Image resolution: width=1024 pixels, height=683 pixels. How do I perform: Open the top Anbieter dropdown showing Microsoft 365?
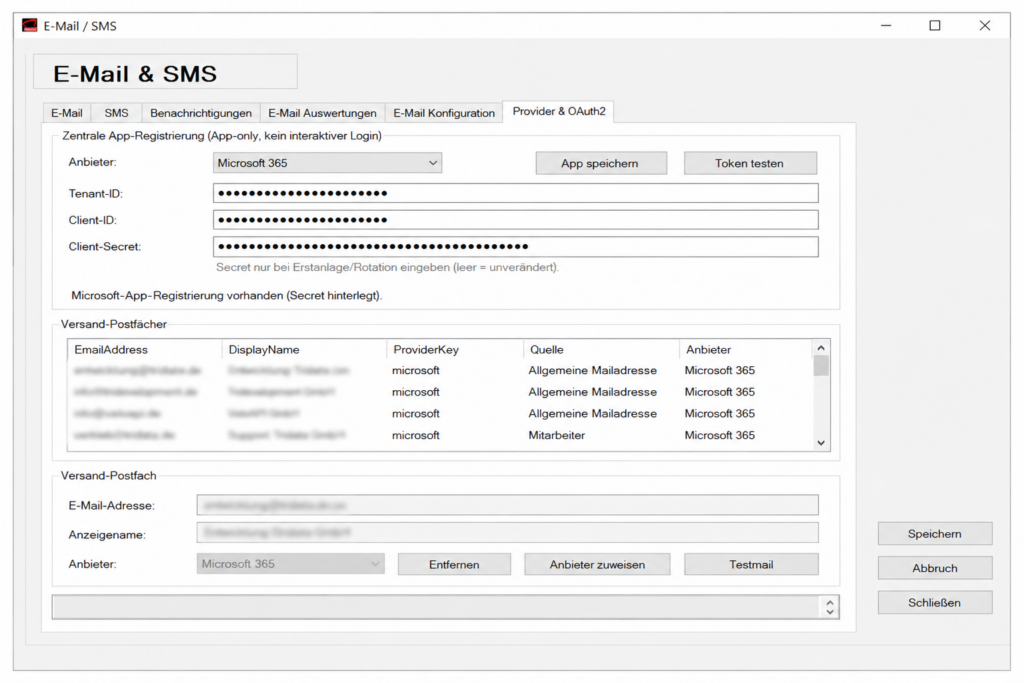click(327, 163)
